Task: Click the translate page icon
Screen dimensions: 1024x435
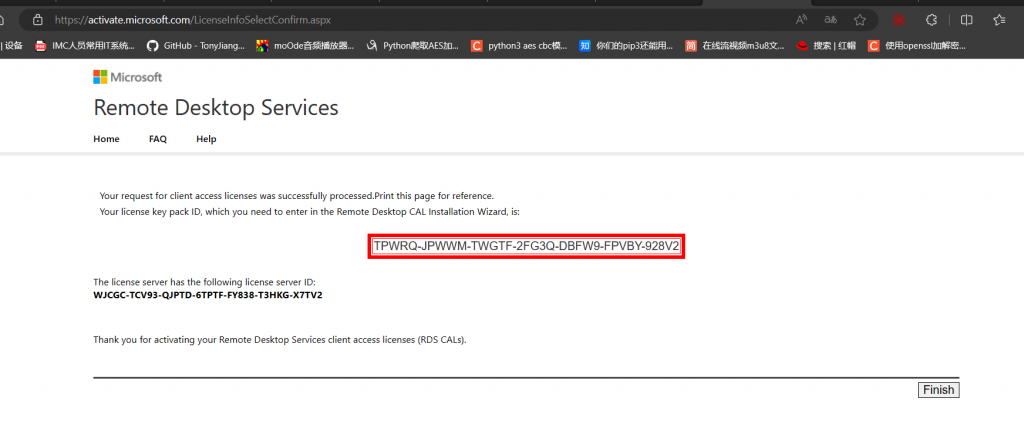Action: click(x=830, y=19)
